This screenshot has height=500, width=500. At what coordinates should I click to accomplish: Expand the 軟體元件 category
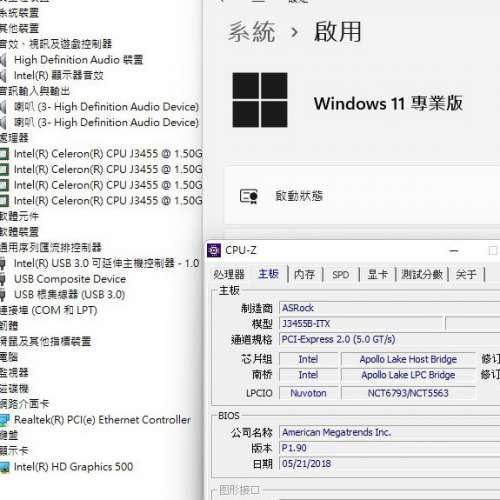[x=19, y=216]
